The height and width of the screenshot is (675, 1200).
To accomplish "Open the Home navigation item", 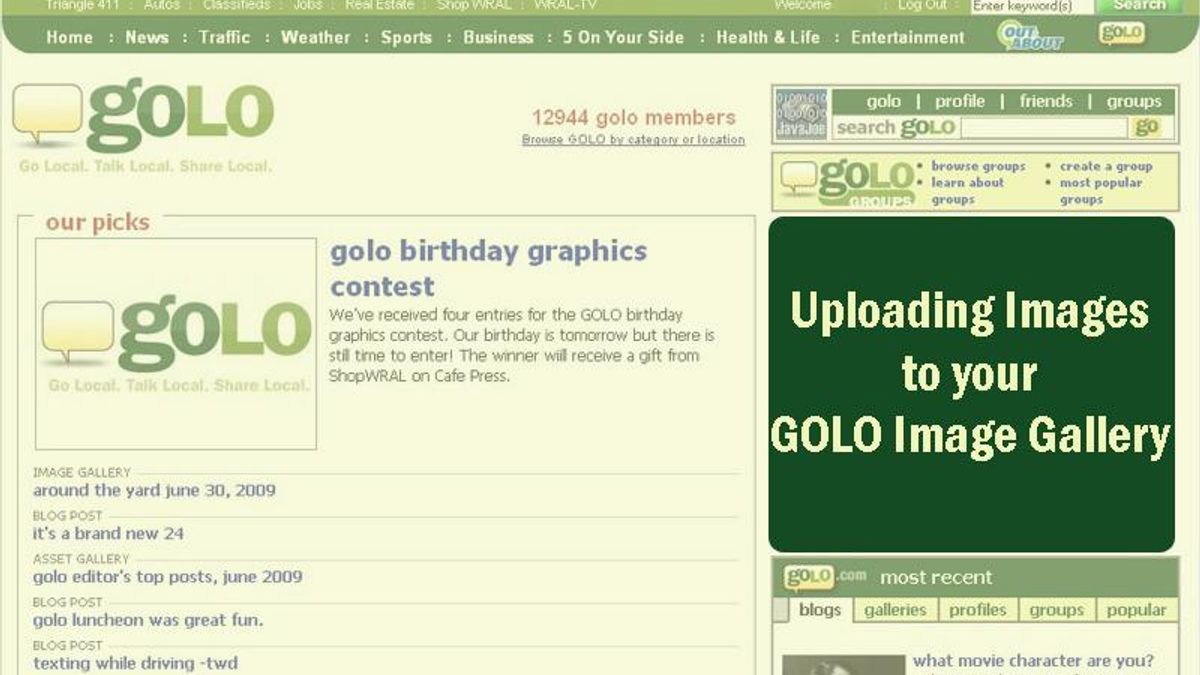I will click(x=69, y=37).
